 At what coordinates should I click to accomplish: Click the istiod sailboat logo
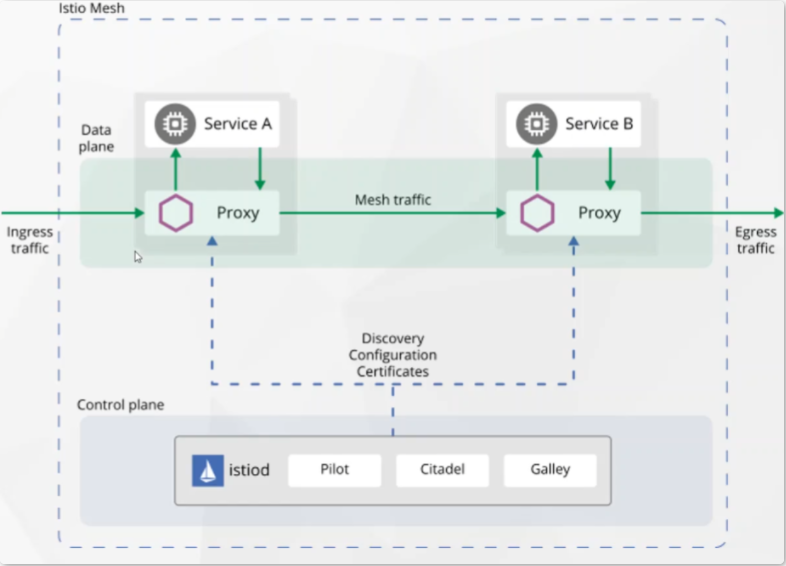click(208, 470)
